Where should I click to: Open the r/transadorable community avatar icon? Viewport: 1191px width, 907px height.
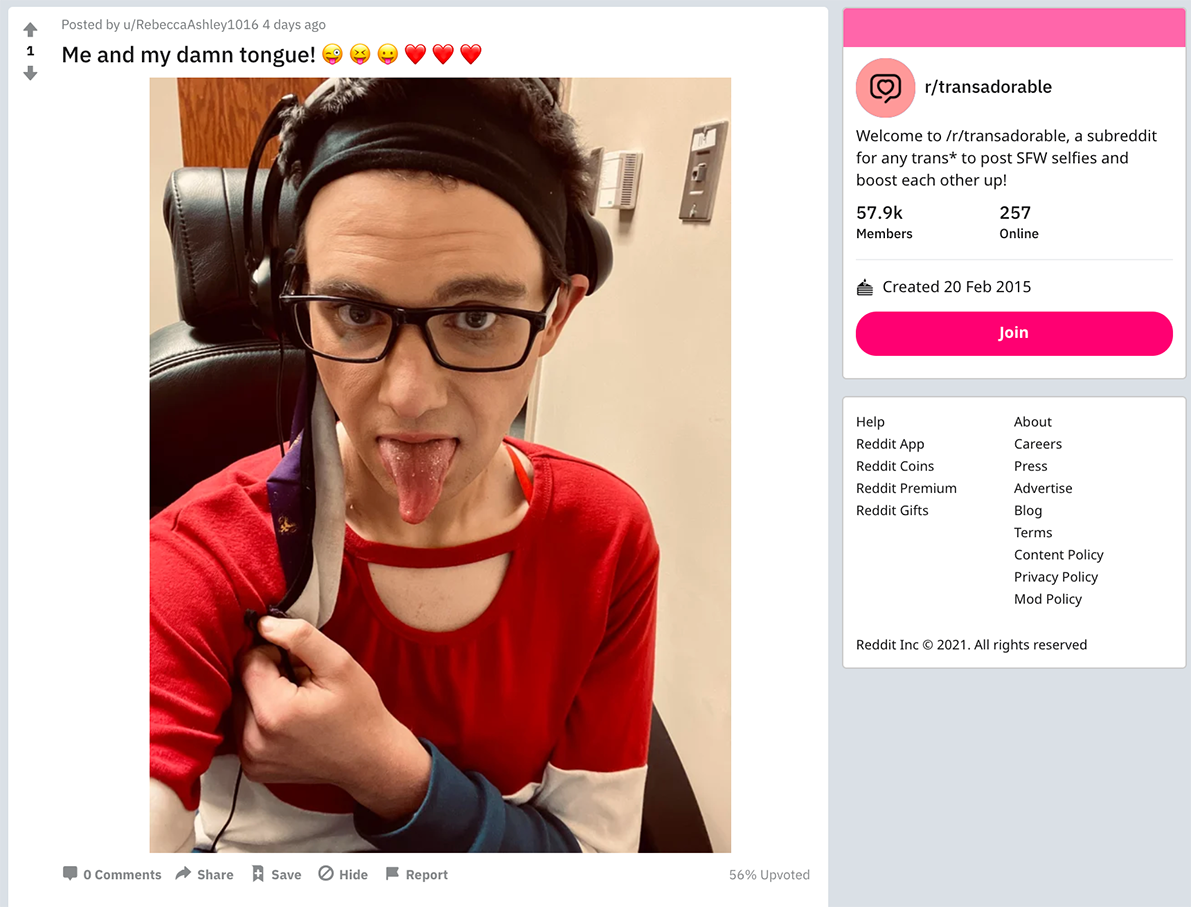(885, 87)
